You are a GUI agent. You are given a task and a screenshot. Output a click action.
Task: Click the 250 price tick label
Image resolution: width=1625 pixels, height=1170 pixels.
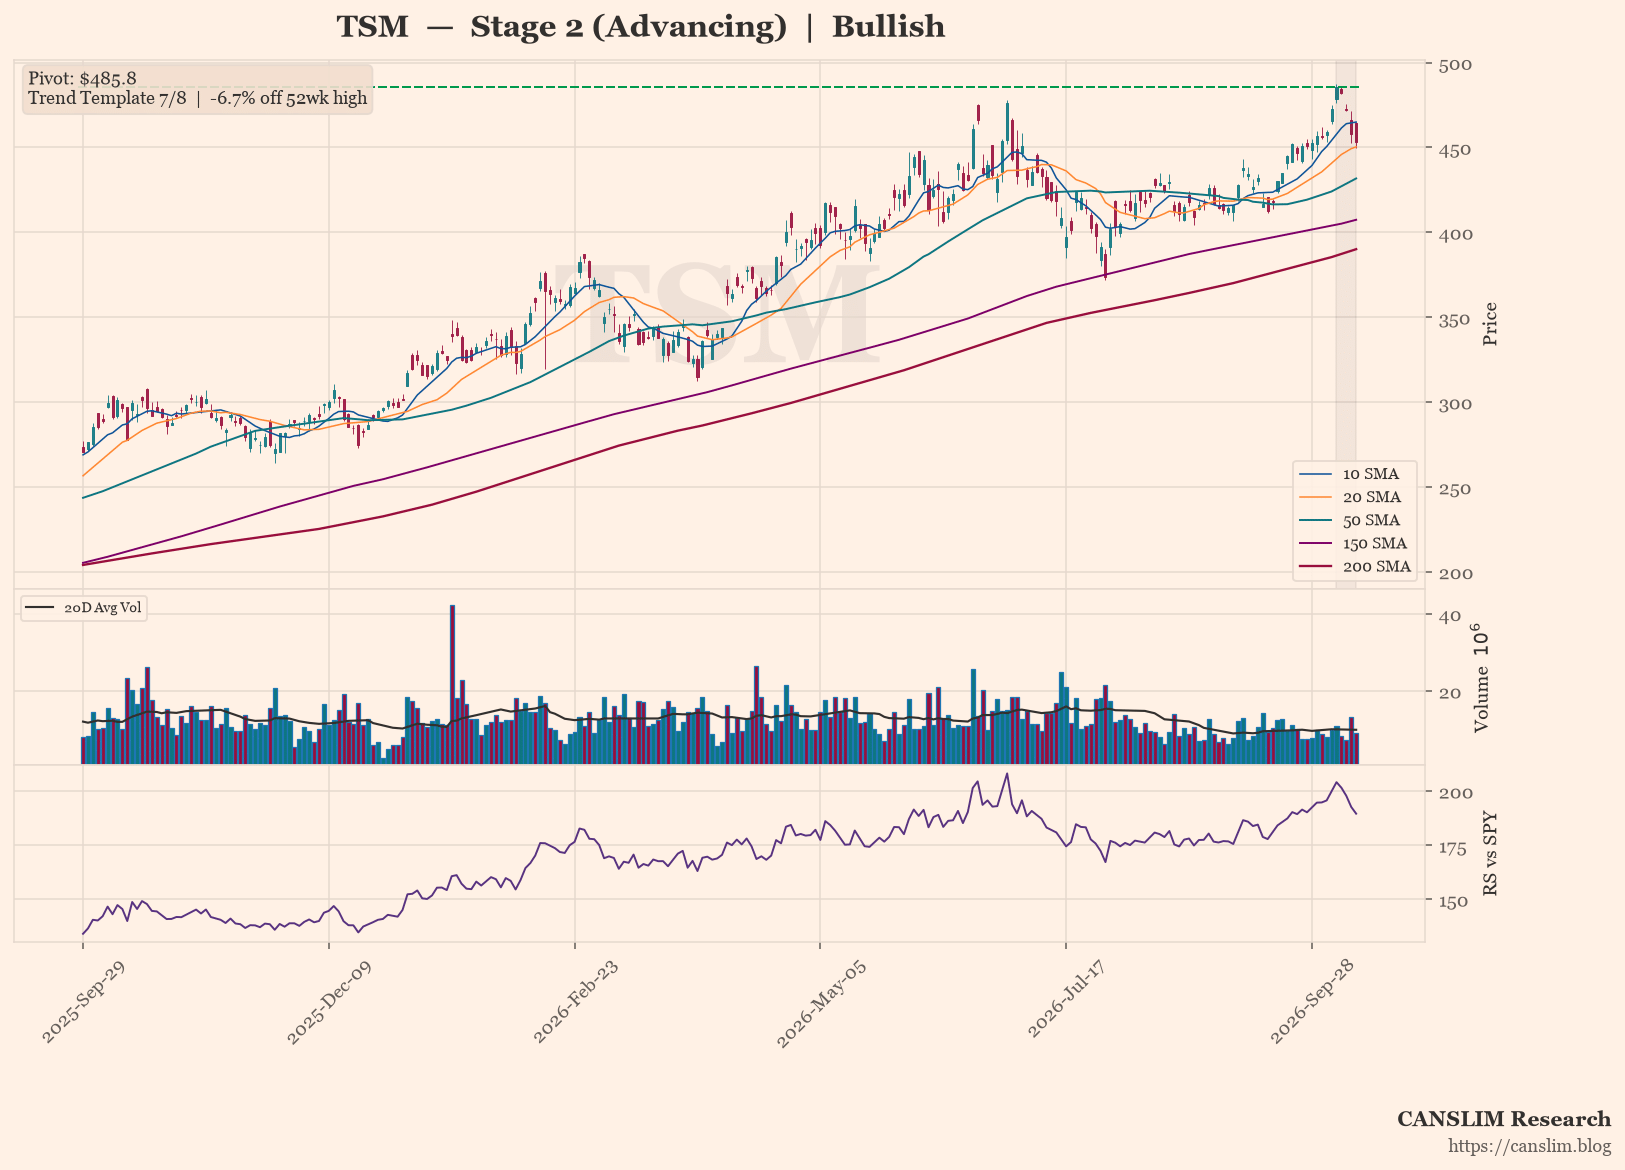(x=1455, y=489)
